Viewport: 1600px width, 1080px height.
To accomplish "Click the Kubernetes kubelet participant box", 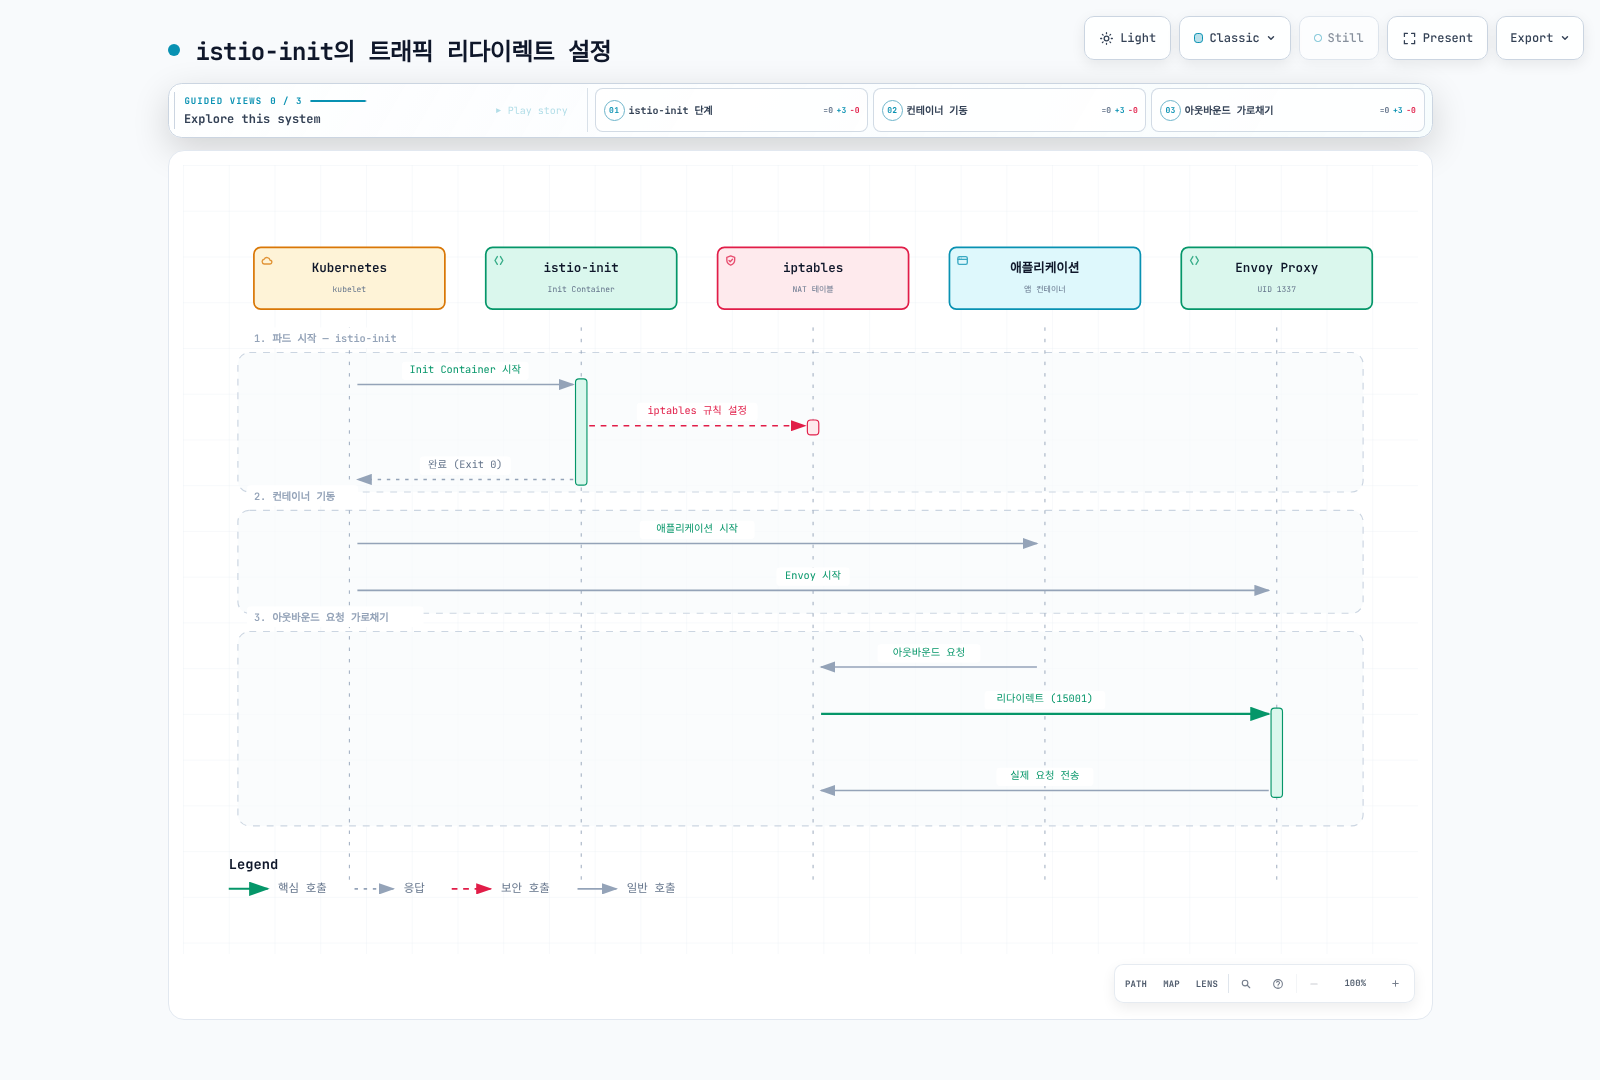I will click(x=349, y=278).
